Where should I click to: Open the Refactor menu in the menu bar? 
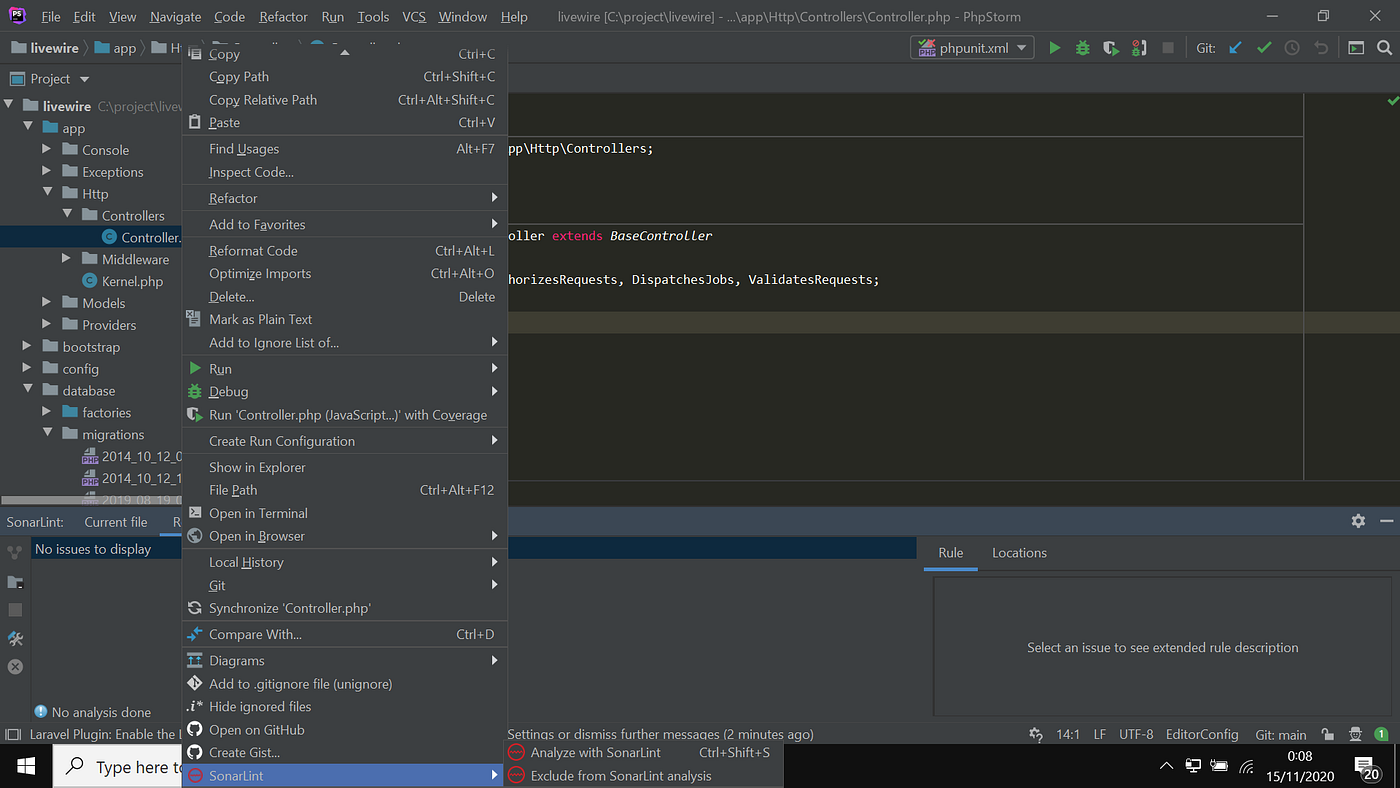(283, 16)
